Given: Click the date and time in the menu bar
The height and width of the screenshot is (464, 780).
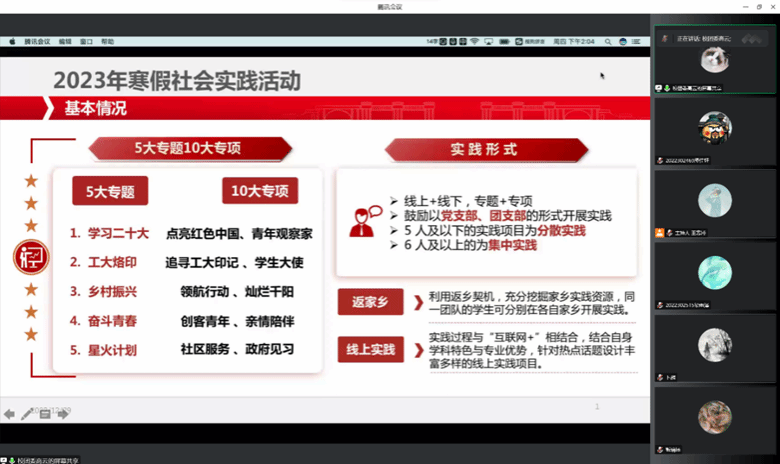Looking at the screenshot, I should [575, 42].
